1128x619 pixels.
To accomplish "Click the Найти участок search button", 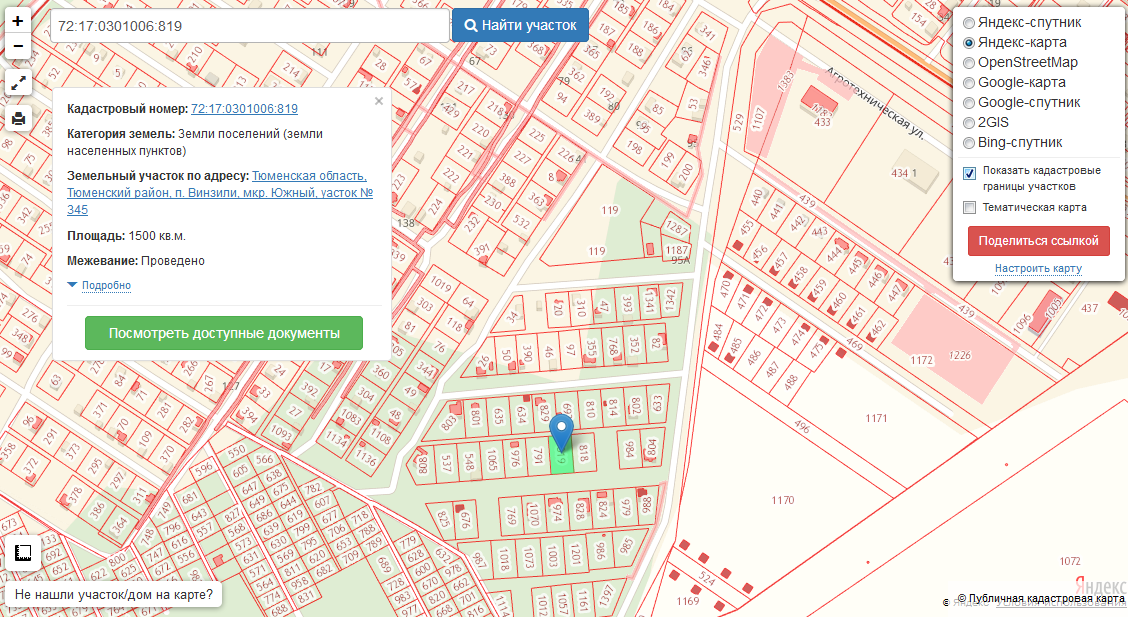I will pyautogui.click(x=520, y=25).
